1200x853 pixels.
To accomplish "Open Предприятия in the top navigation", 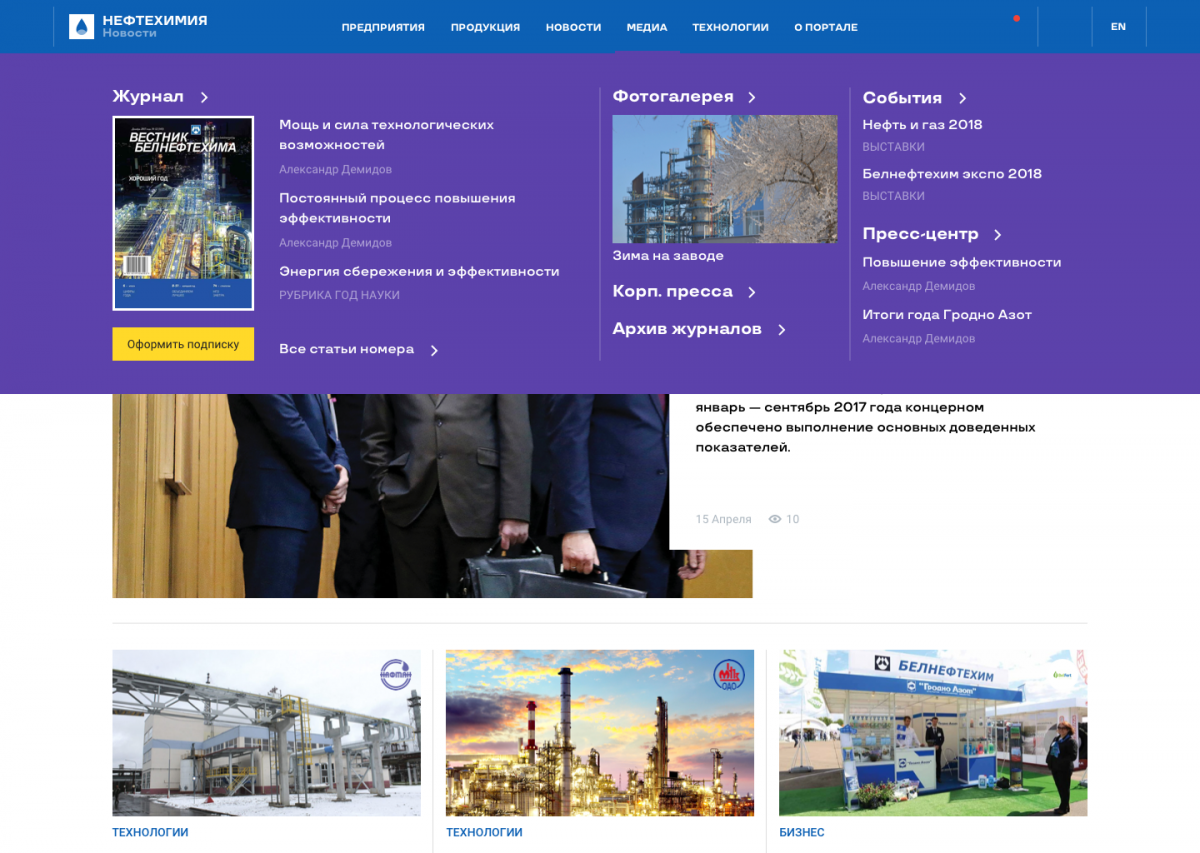I will [x=383, y=27].
